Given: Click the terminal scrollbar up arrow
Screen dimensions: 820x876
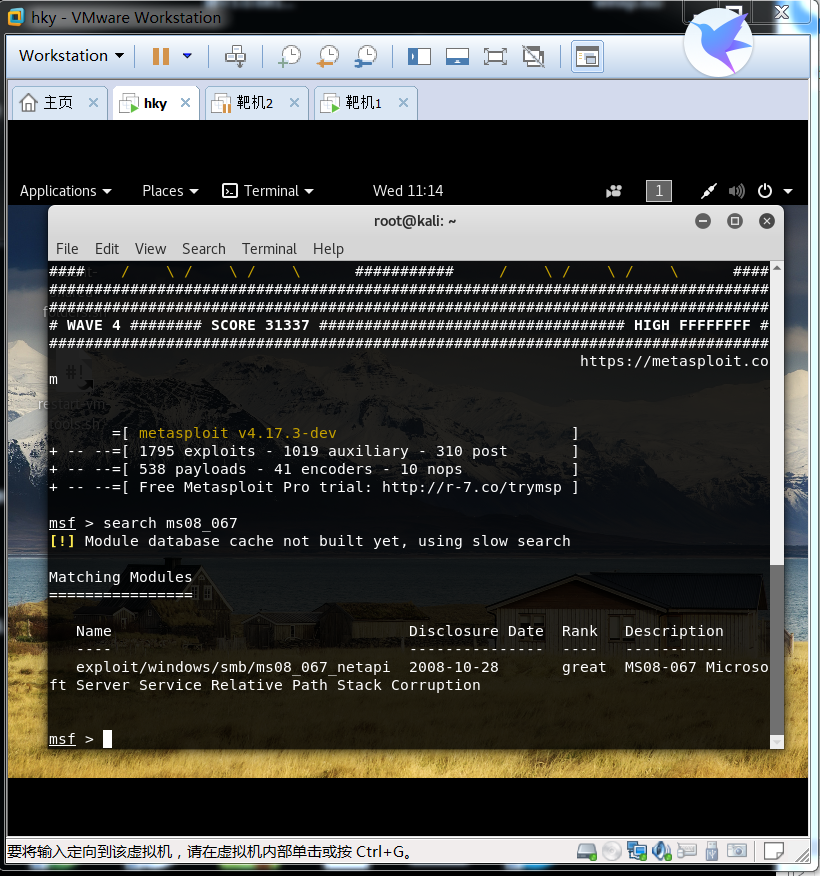Looking at the screenshot, I should coord(776,268).
